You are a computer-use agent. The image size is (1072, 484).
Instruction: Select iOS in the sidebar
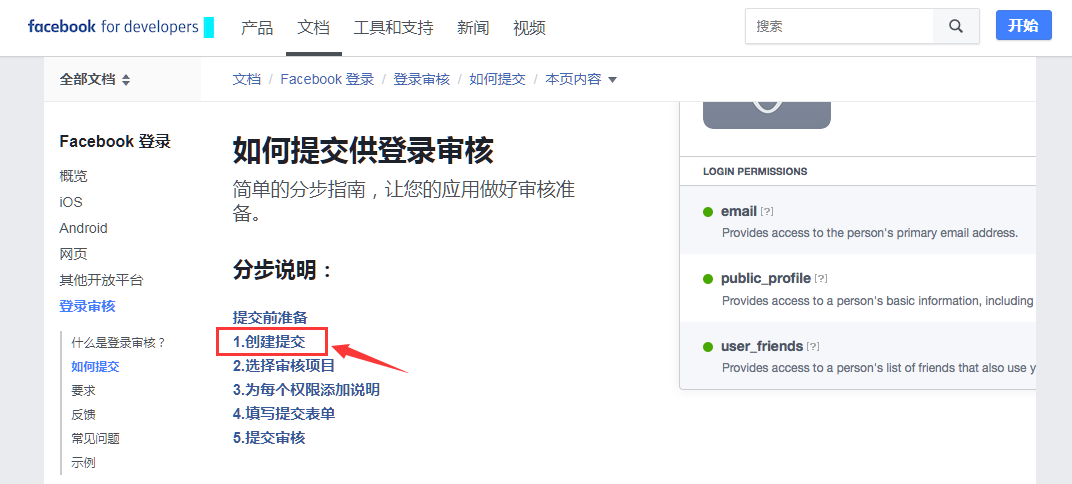coord(71,202)
